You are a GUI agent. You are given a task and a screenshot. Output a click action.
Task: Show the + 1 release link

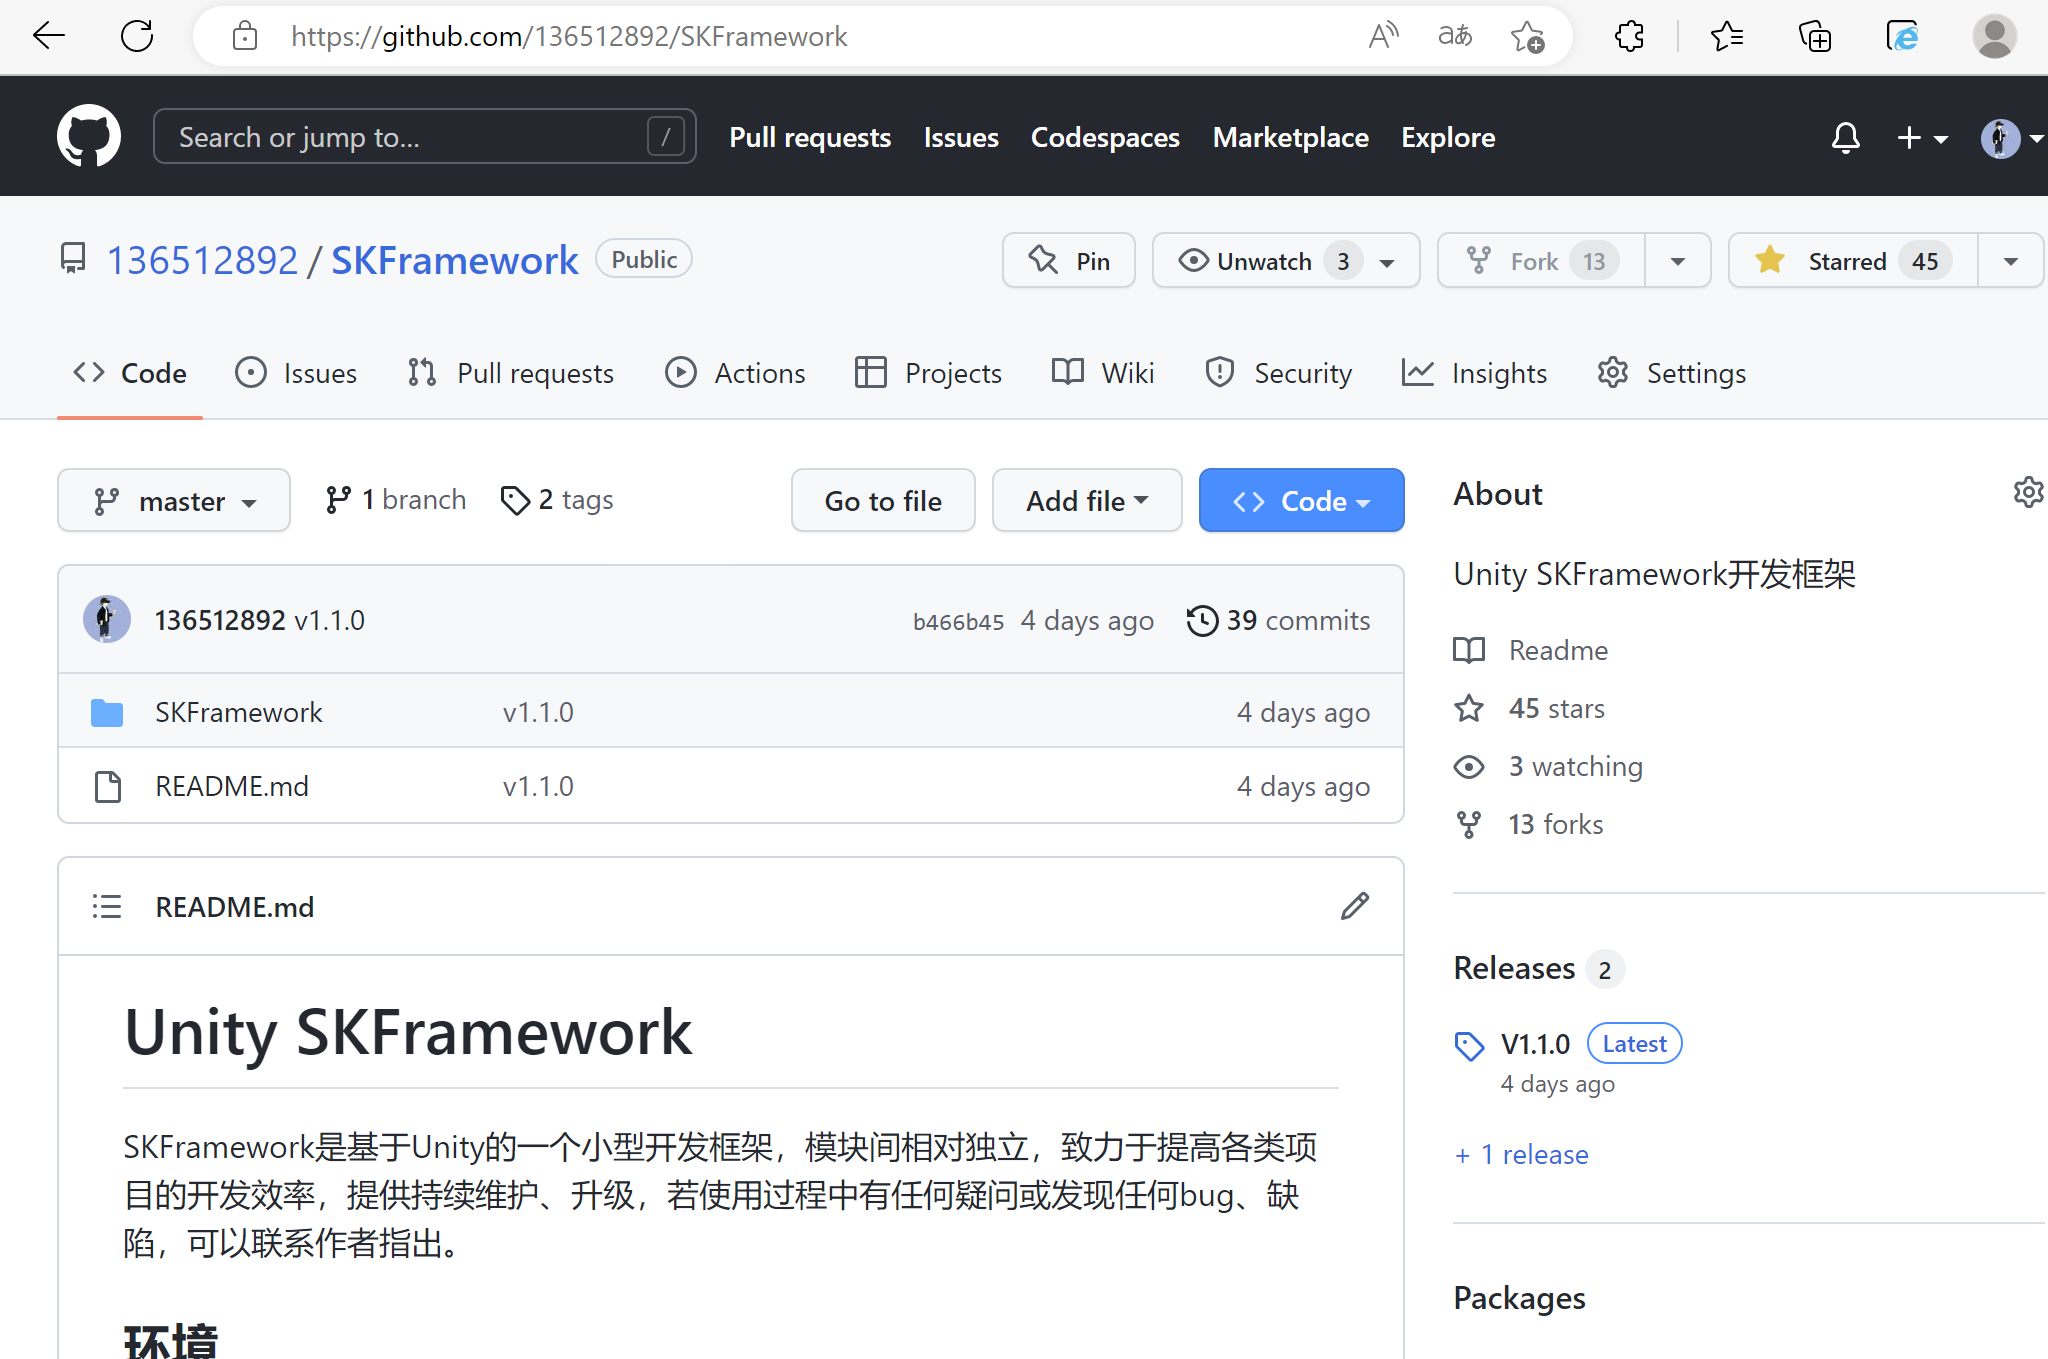point(1521,1154)
